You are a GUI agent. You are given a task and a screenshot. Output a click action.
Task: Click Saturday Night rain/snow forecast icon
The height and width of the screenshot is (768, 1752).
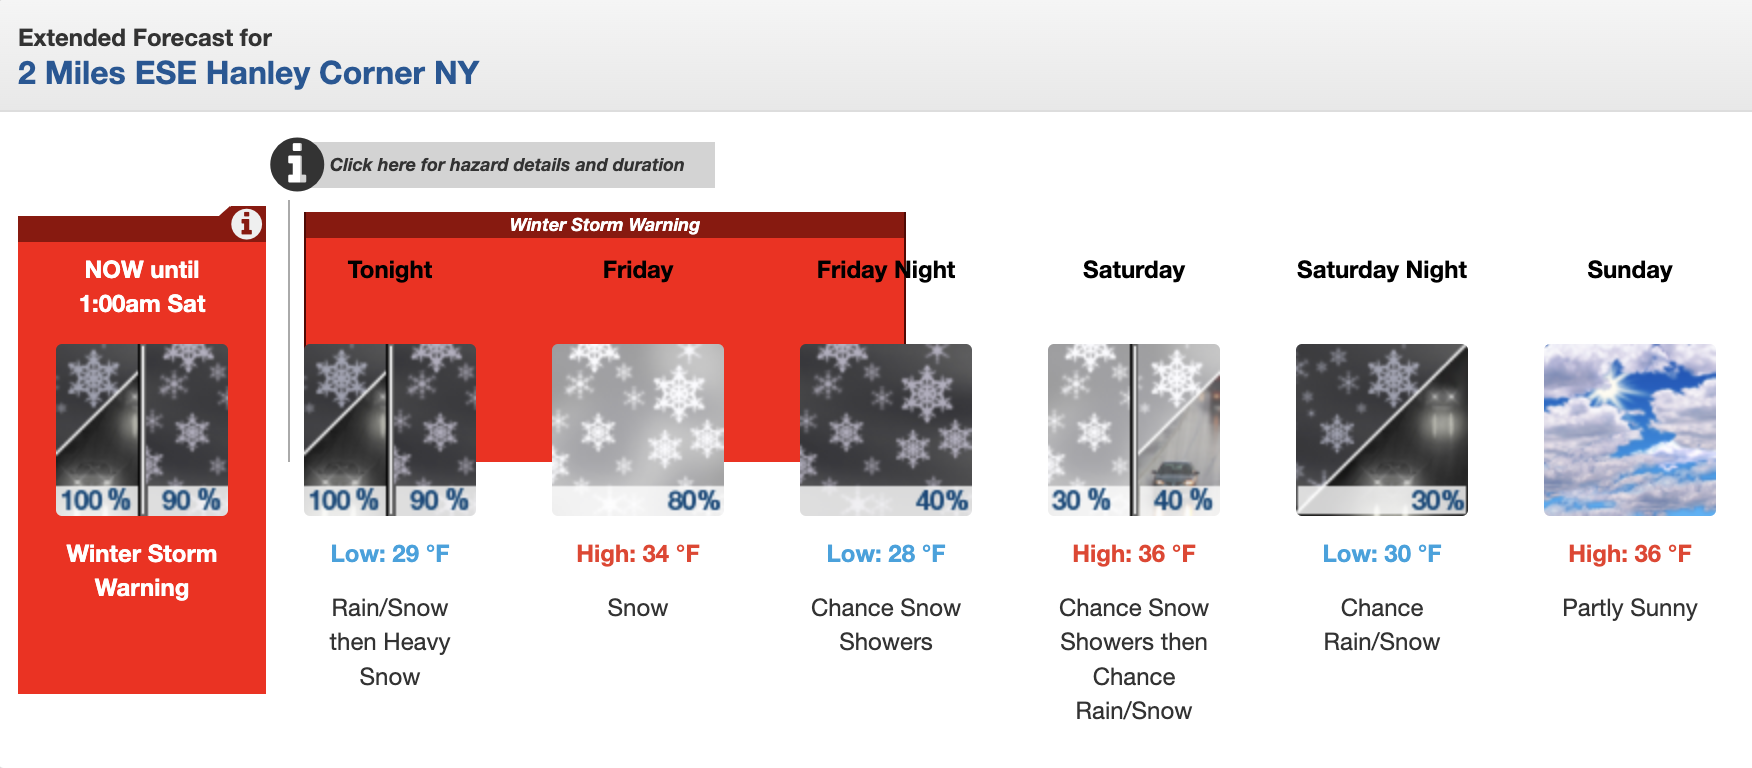[x=1382, y=430]
